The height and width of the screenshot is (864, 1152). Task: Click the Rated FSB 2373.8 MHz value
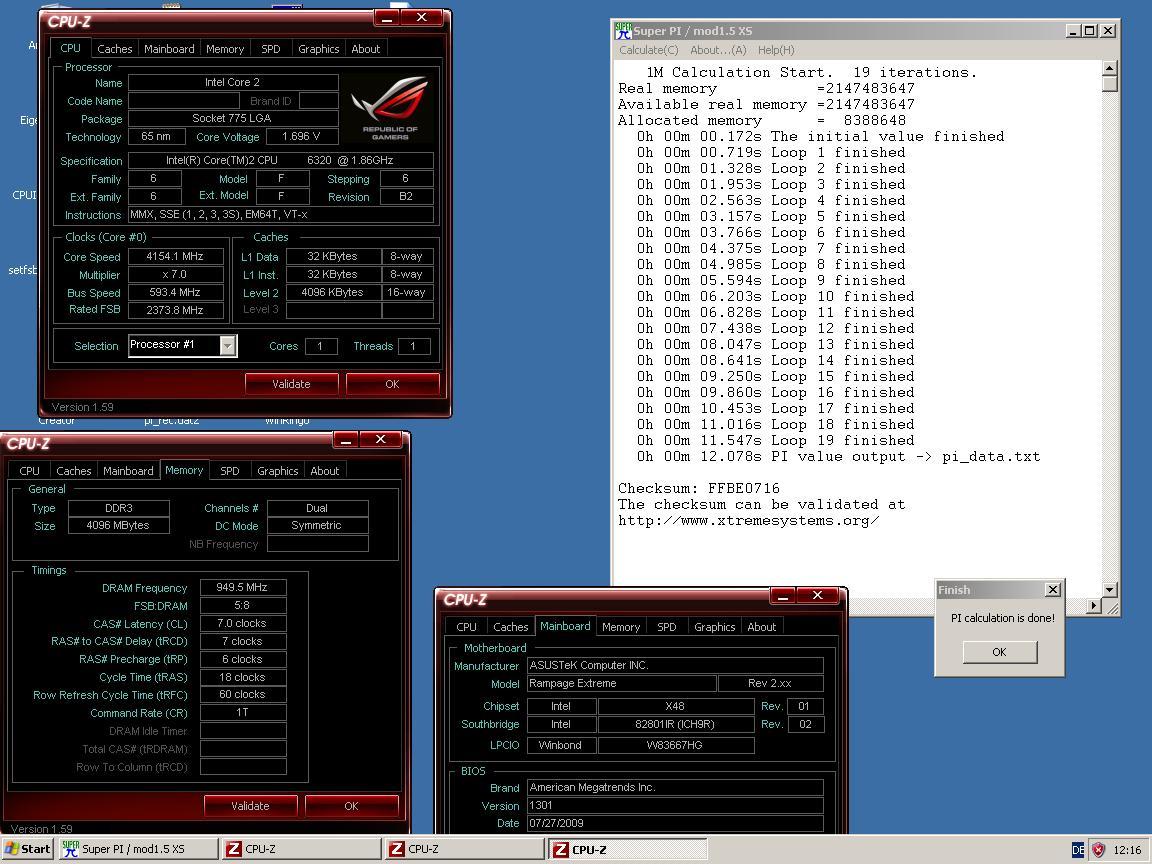(175, 310)
